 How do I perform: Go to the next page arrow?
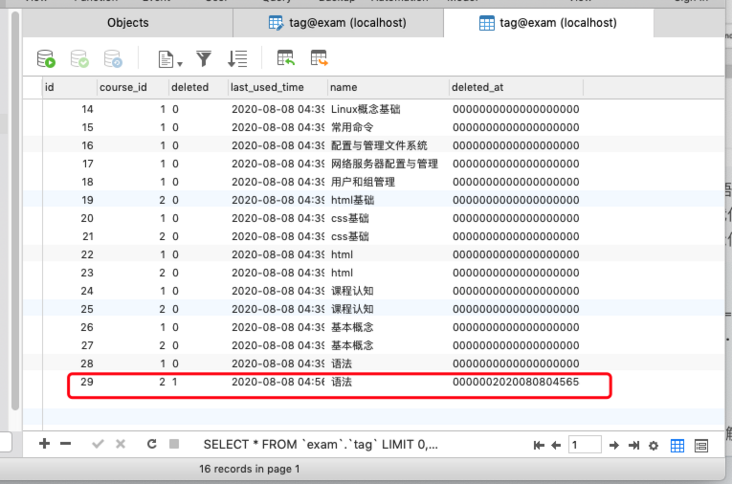[614, 445]
